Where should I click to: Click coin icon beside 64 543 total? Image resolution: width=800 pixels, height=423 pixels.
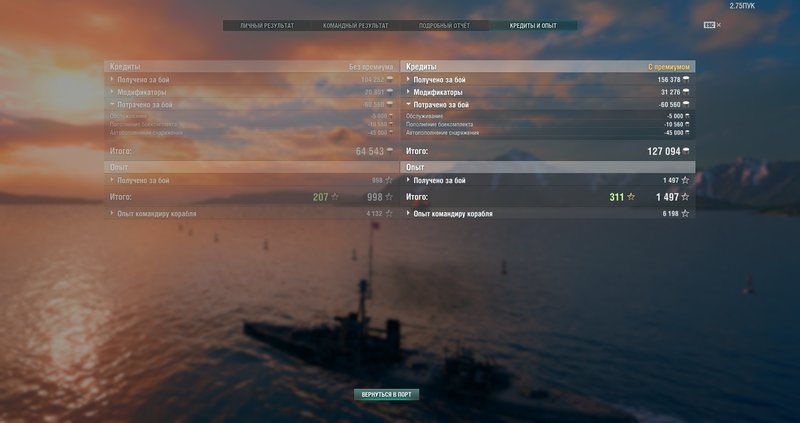(390, 151)
